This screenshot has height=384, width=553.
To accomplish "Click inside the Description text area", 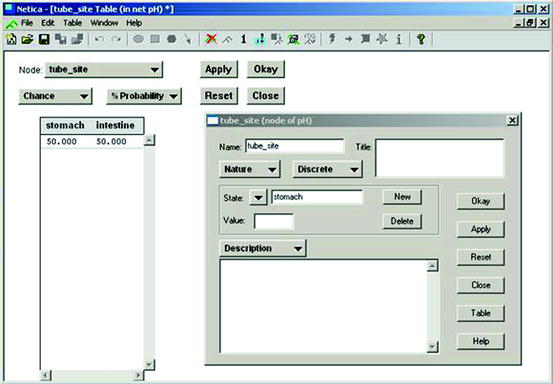I will tap(323, 306).
